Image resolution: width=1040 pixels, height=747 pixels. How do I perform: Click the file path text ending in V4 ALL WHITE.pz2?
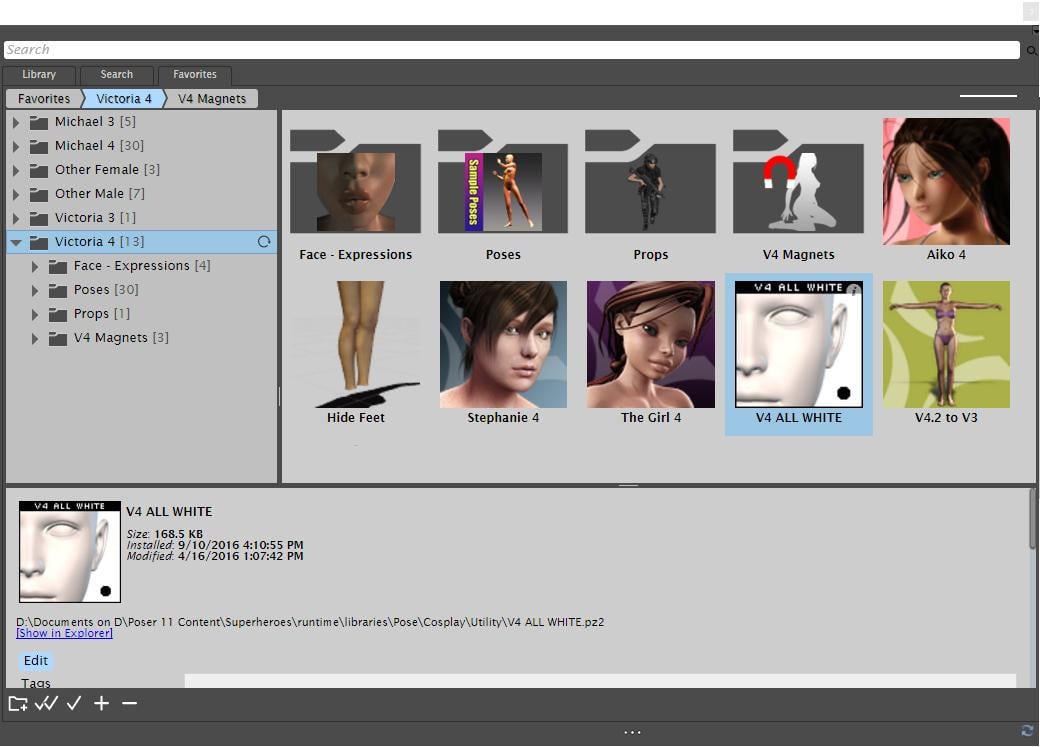coord(310,622)
